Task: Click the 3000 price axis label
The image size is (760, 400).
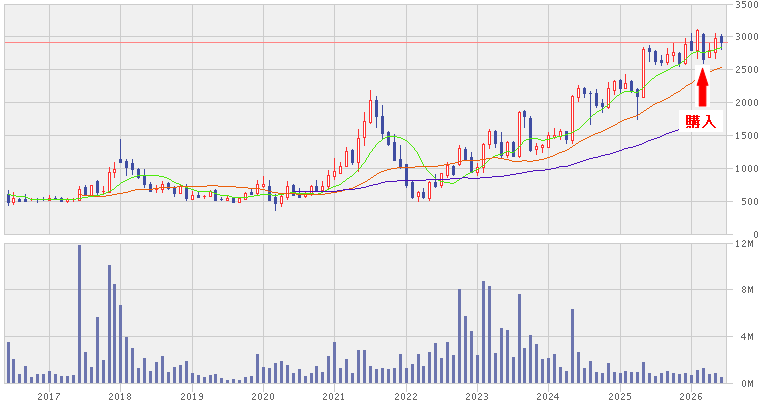Action: click(x=746, y=37)
